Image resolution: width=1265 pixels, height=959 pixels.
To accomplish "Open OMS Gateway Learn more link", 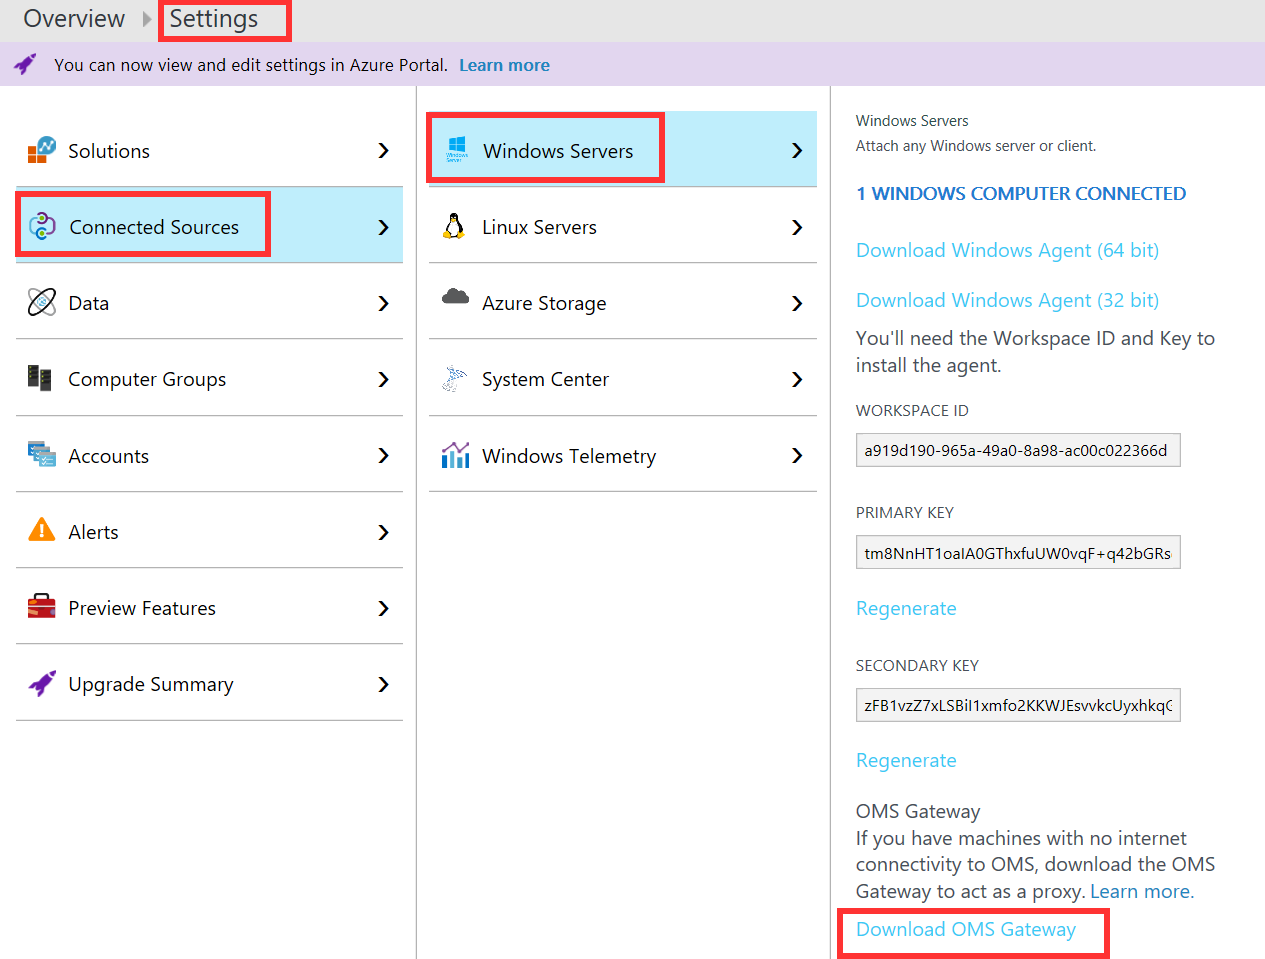I will pos(1142,891).
